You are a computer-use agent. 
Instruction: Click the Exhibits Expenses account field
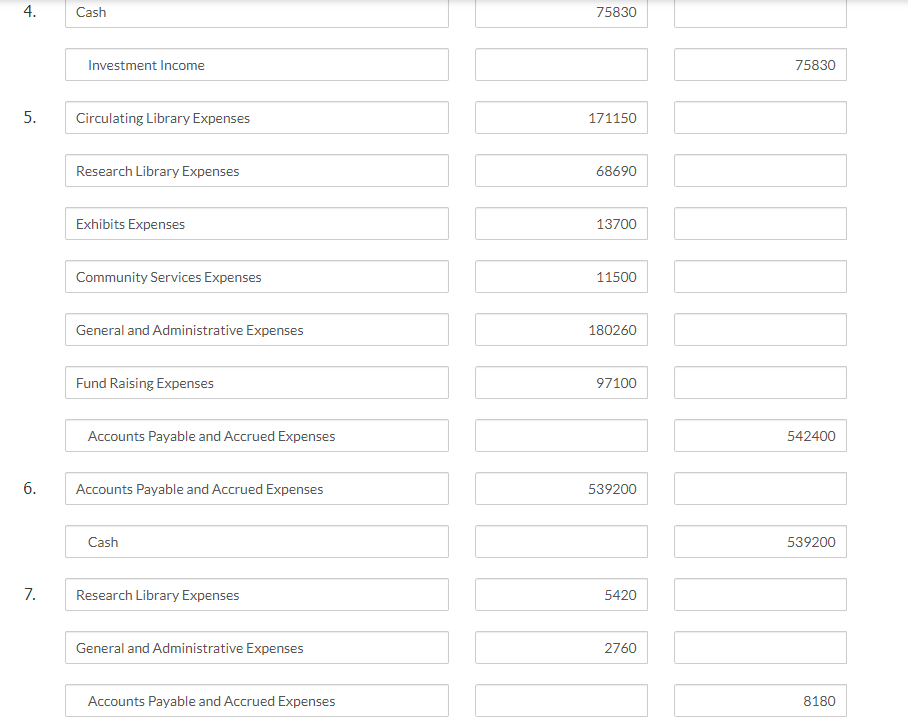[x=256, y=223]
